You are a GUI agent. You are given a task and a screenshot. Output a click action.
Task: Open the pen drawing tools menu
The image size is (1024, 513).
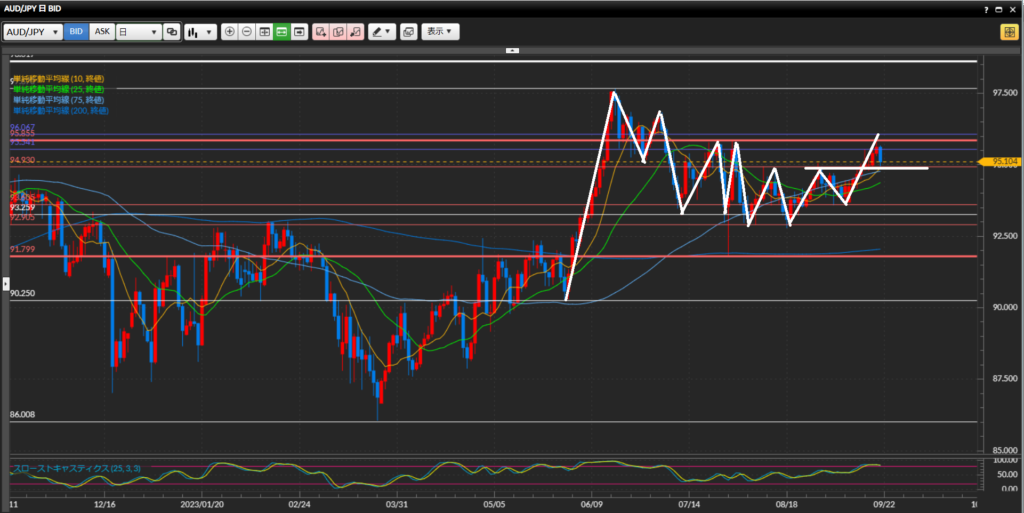(381, 32)
